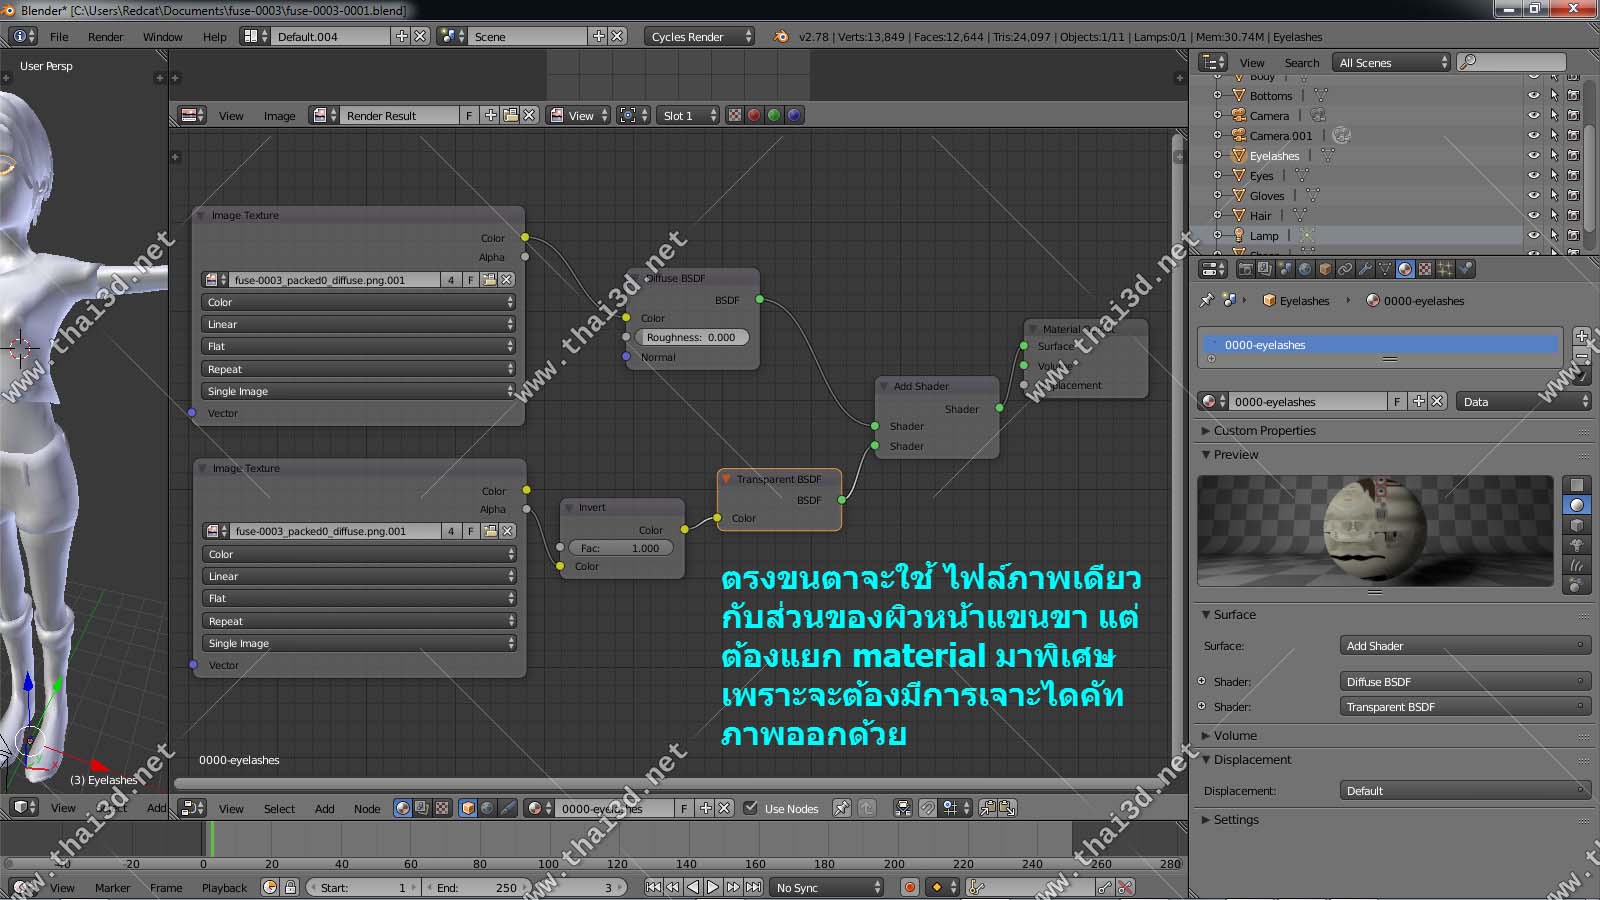1600x900 pixels.
Task: Expand the Volume panel
Action: (x=1234, y=735)
